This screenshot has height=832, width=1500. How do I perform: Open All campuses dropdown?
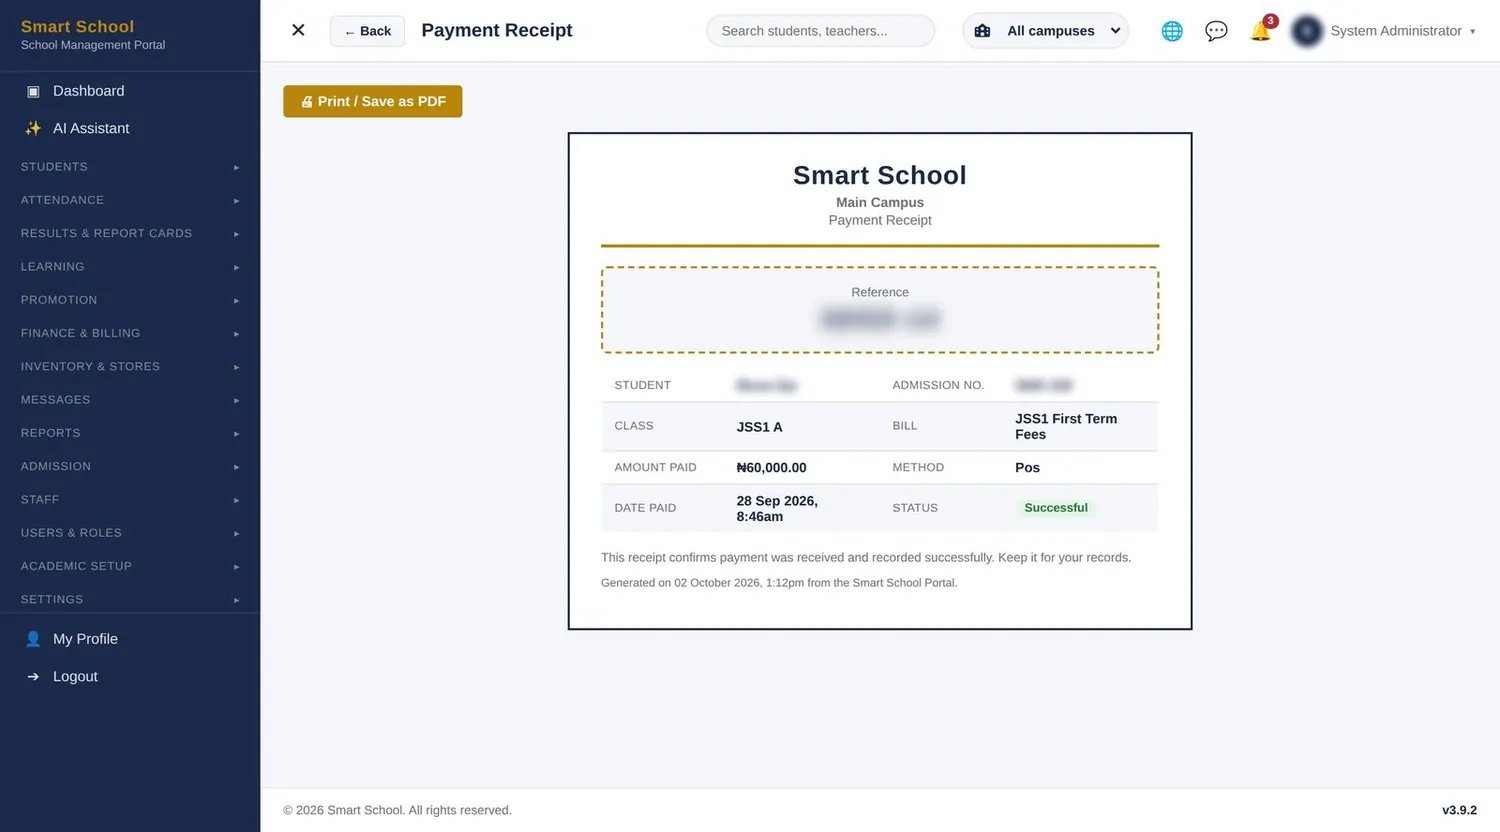[x=1046, y=31]
